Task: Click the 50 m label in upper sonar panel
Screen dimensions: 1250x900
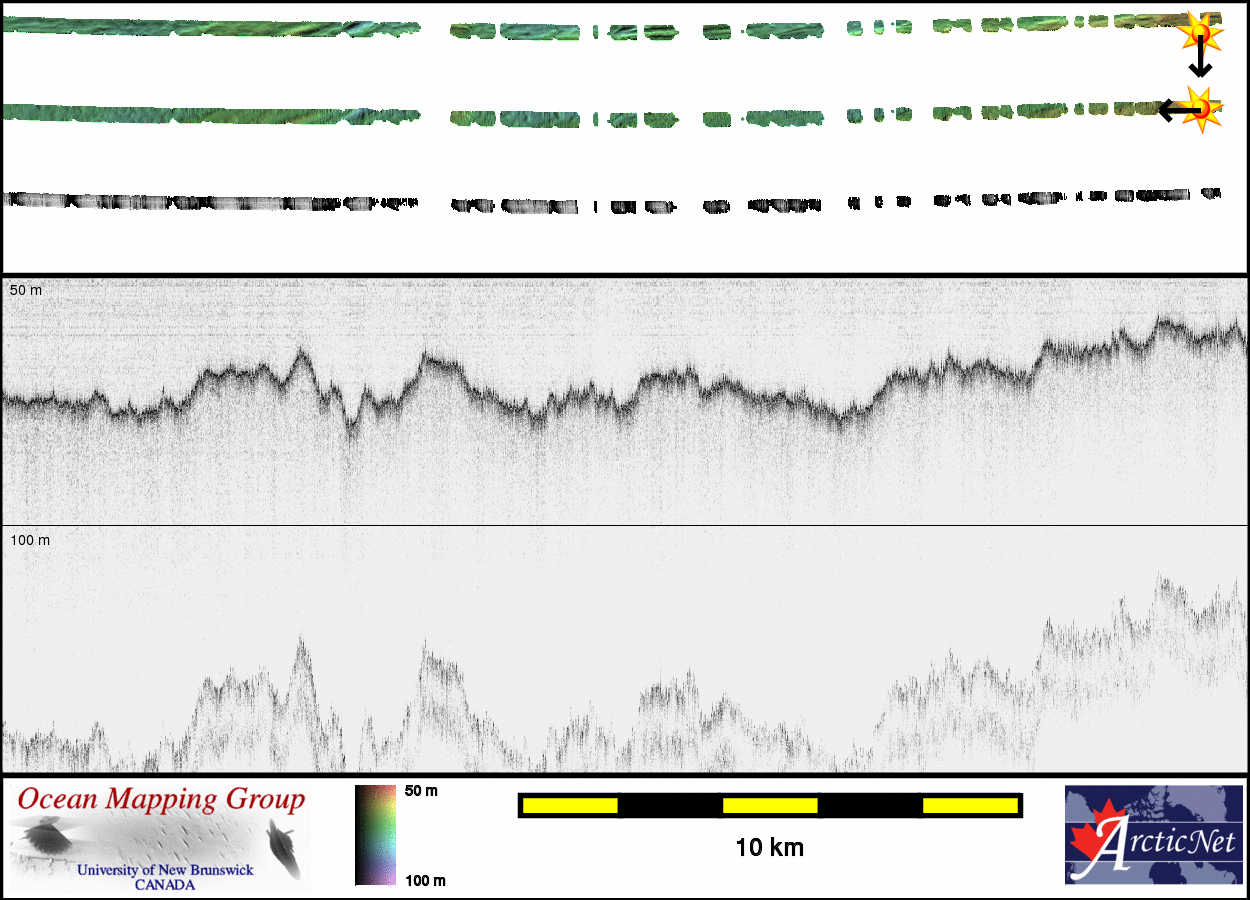Action: (x=26, y=290)
